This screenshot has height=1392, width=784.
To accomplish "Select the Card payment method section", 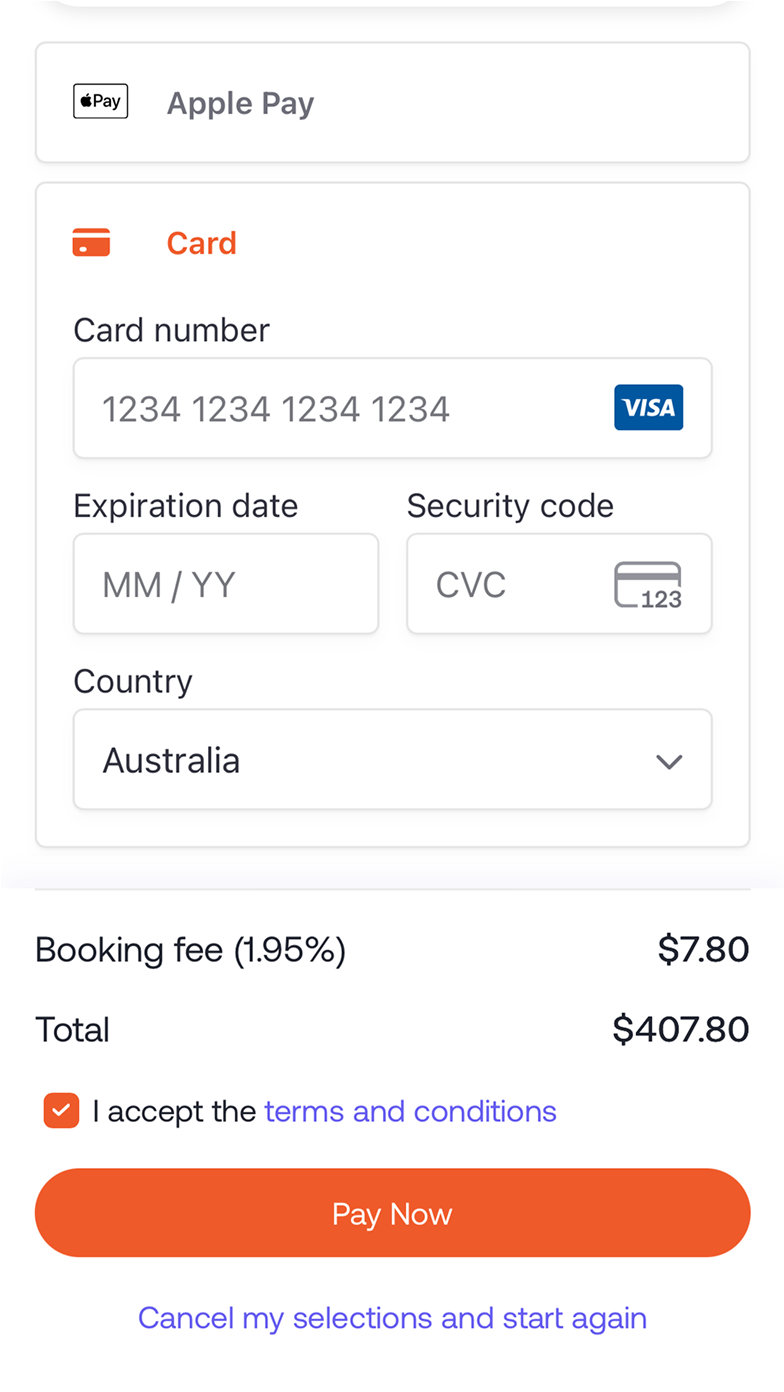I will click(x=392, y=242).
